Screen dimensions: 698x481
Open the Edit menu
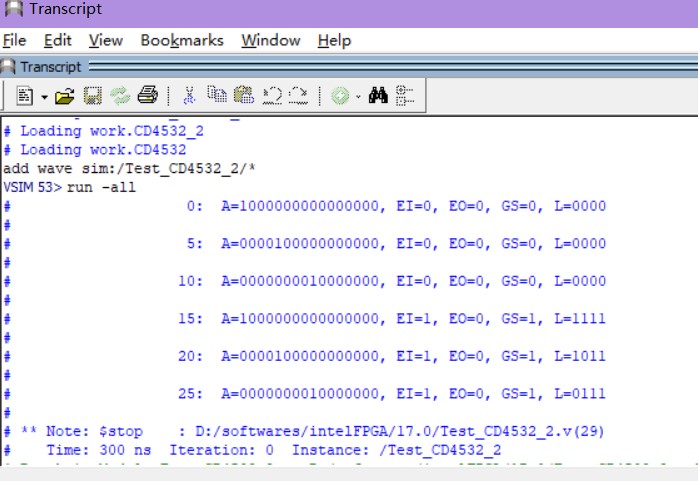pyautogui.click(x=57, y=40)
